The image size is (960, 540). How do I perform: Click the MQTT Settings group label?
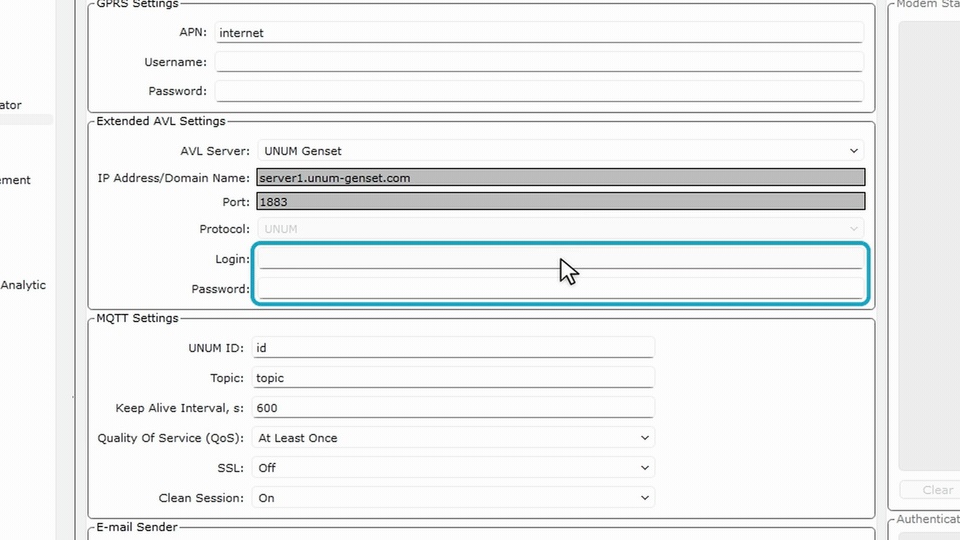(137, 318)
